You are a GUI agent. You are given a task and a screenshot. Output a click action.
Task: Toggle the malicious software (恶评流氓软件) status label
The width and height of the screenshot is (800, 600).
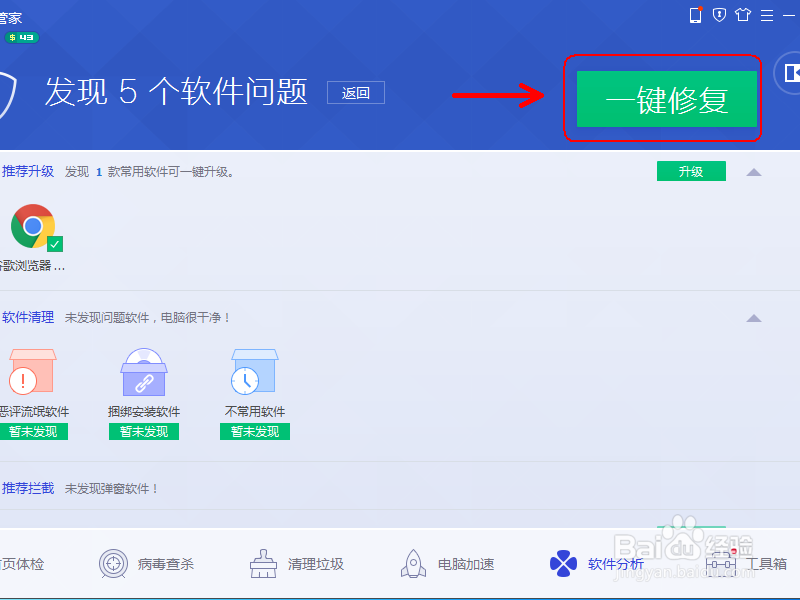coord(34,431)
